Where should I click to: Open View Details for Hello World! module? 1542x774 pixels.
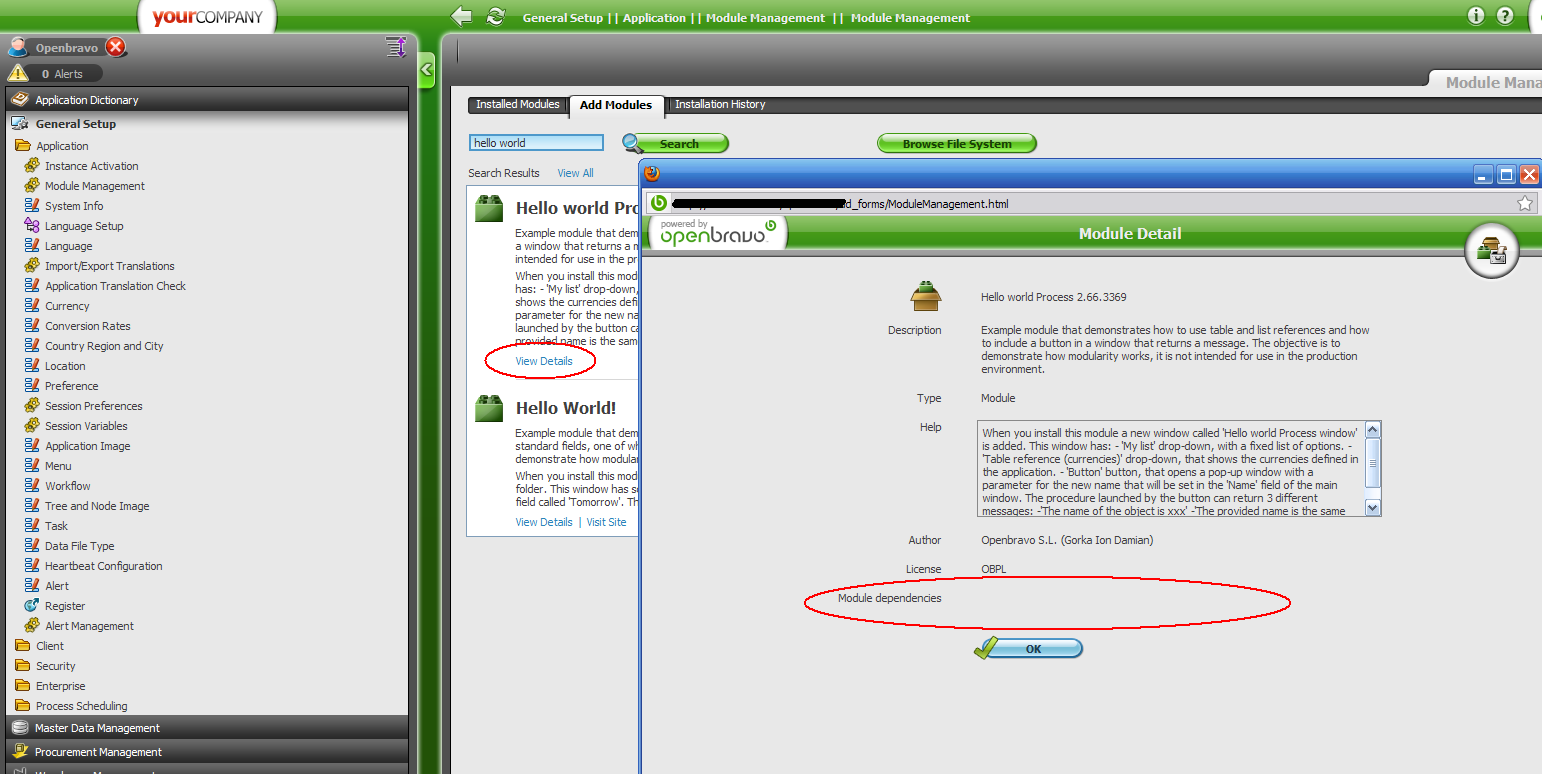pyautogui.click(x=544, y=522)
